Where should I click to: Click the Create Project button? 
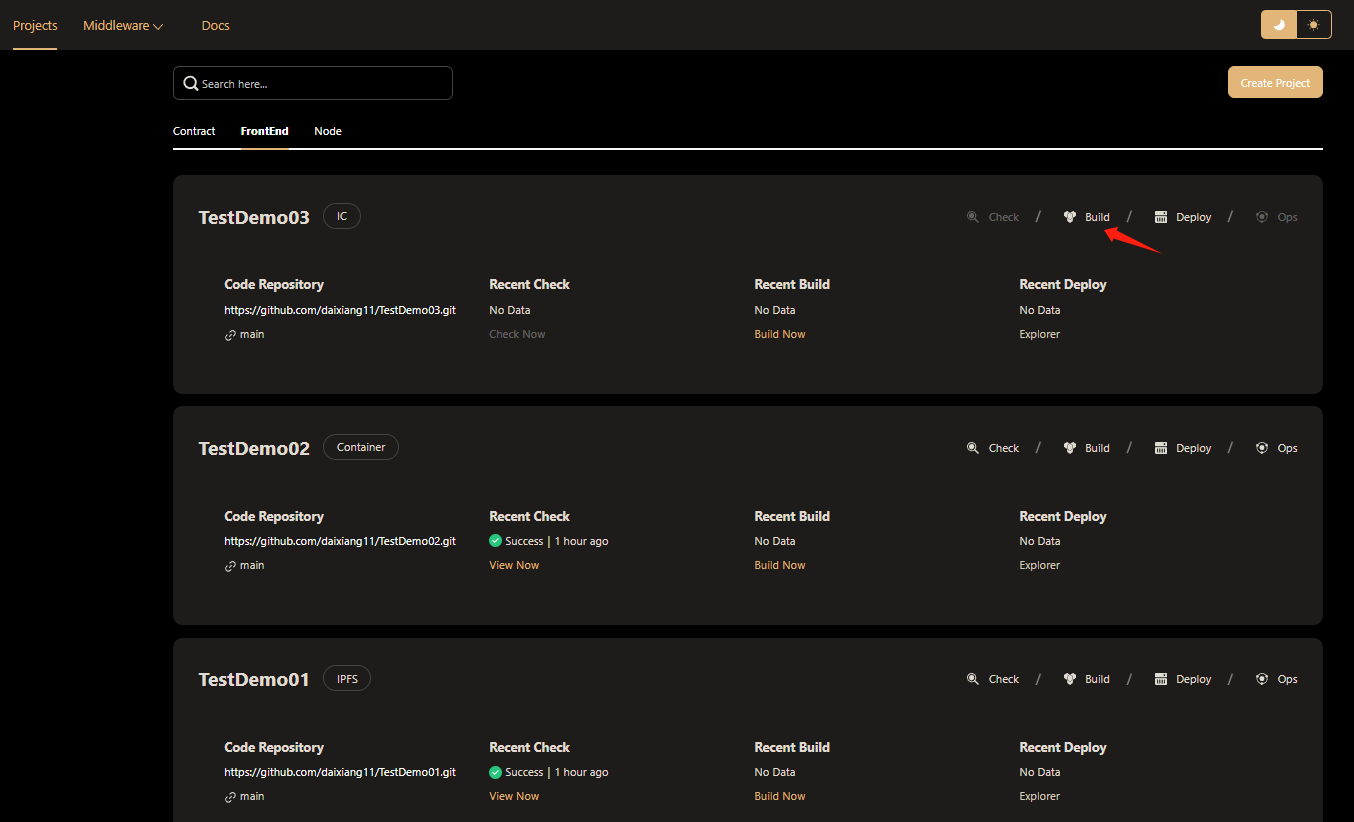(1275, 83)
